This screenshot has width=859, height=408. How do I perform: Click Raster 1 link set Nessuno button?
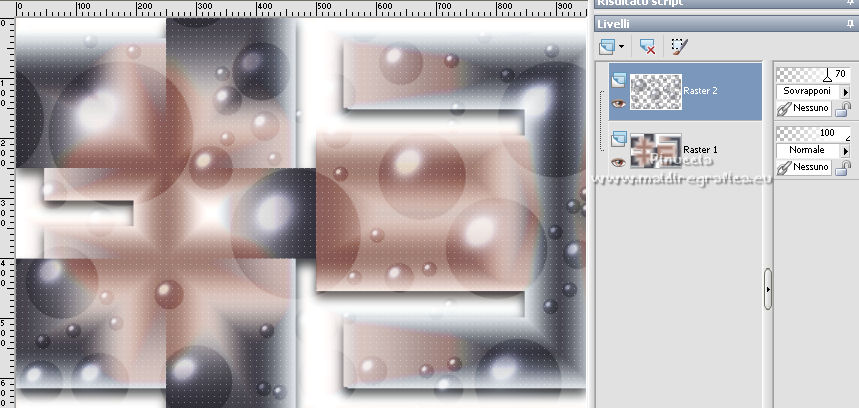click(x=804, y=167)
